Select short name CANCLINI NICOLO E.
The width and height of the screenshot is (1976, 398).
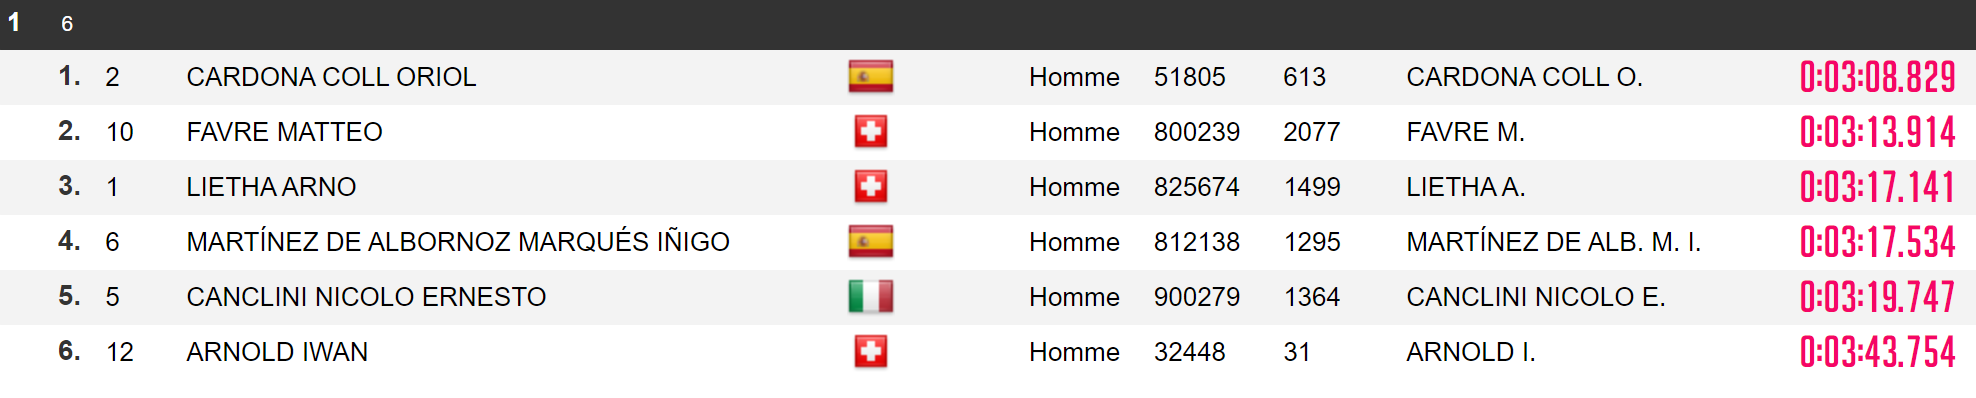coord(1535,297)
